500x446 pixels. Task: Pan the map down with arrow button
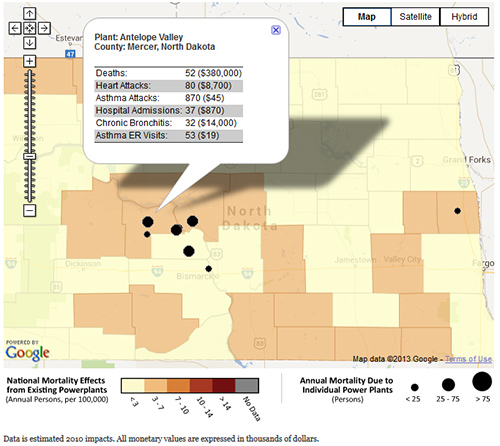coord(29,43)
